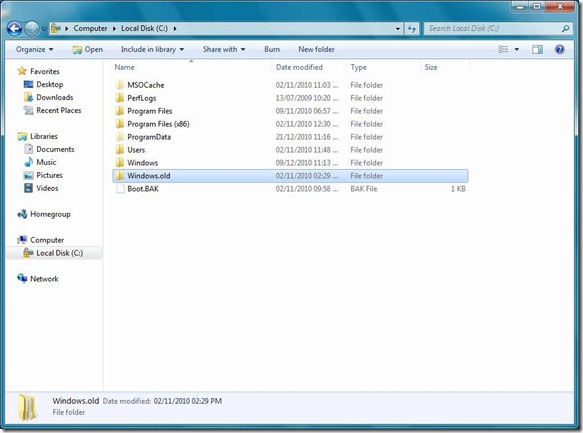Click Computer in the navigation pane
583x433 pixels.
coord(47,240)
